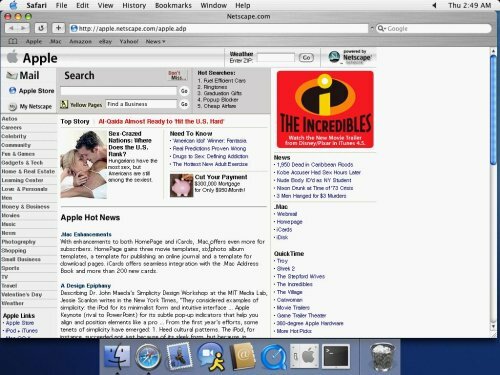Click the kissing couple story photo
The height and width of the screenshot is (375, 500).
[84, 165]
